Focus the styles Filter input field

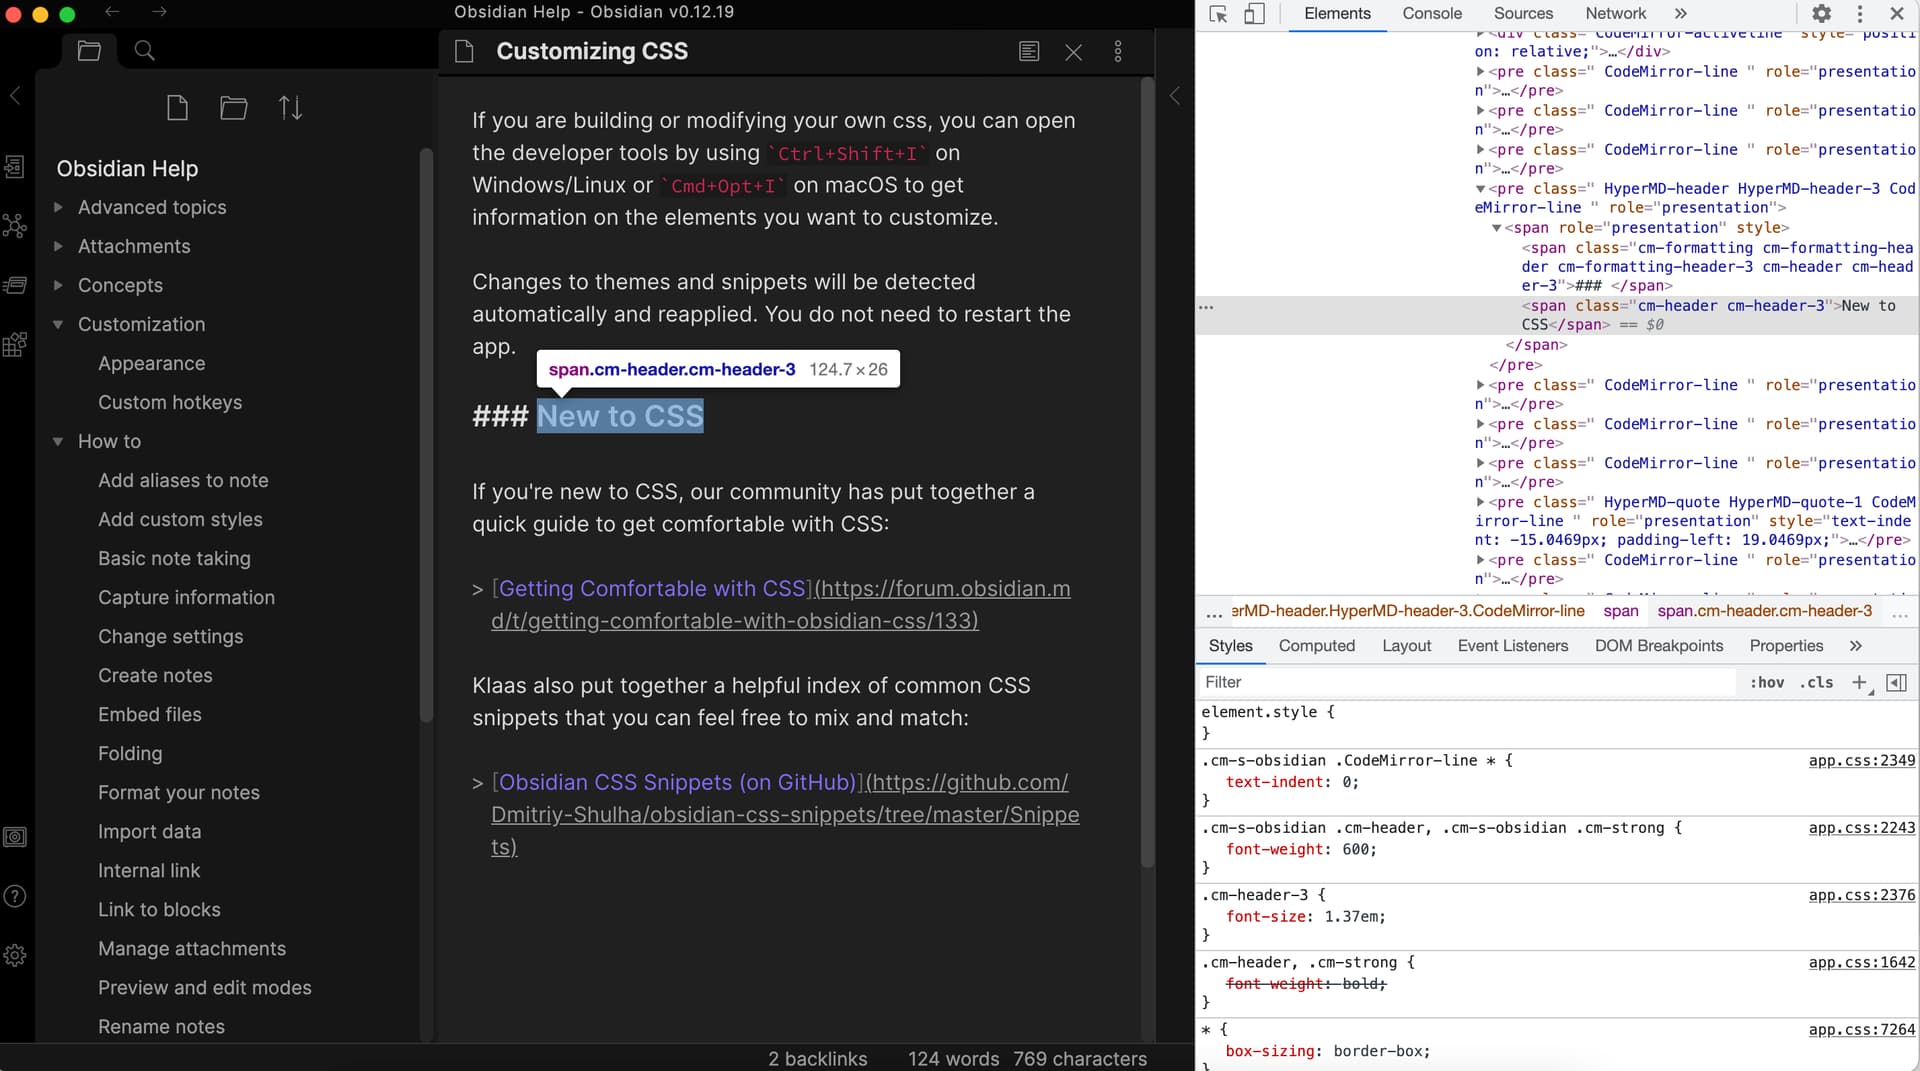[x=1465, y=682]
